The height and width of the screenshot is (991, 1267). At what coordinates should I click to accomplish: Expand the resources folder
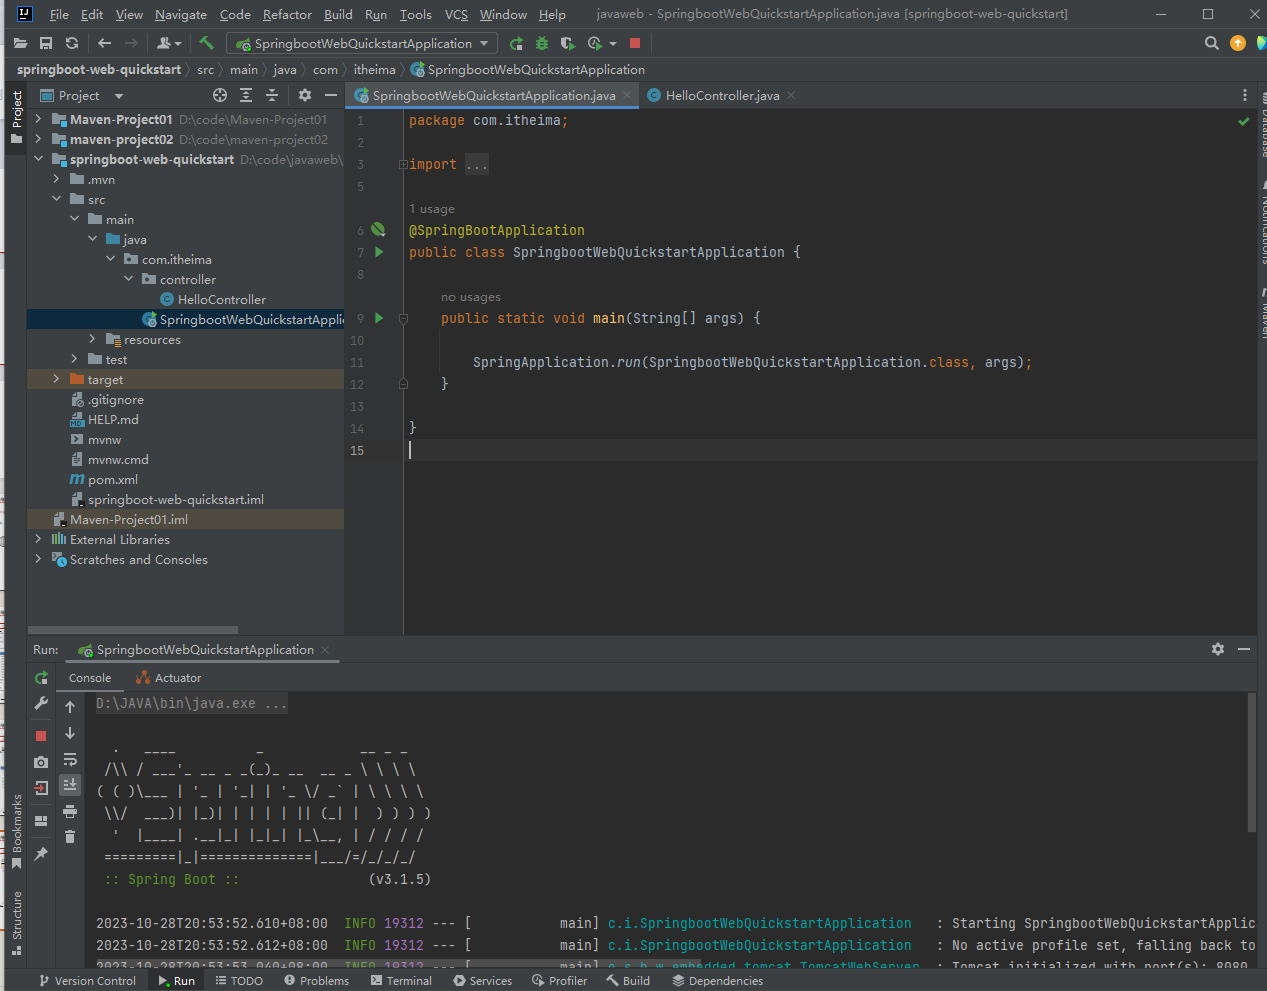92,339
